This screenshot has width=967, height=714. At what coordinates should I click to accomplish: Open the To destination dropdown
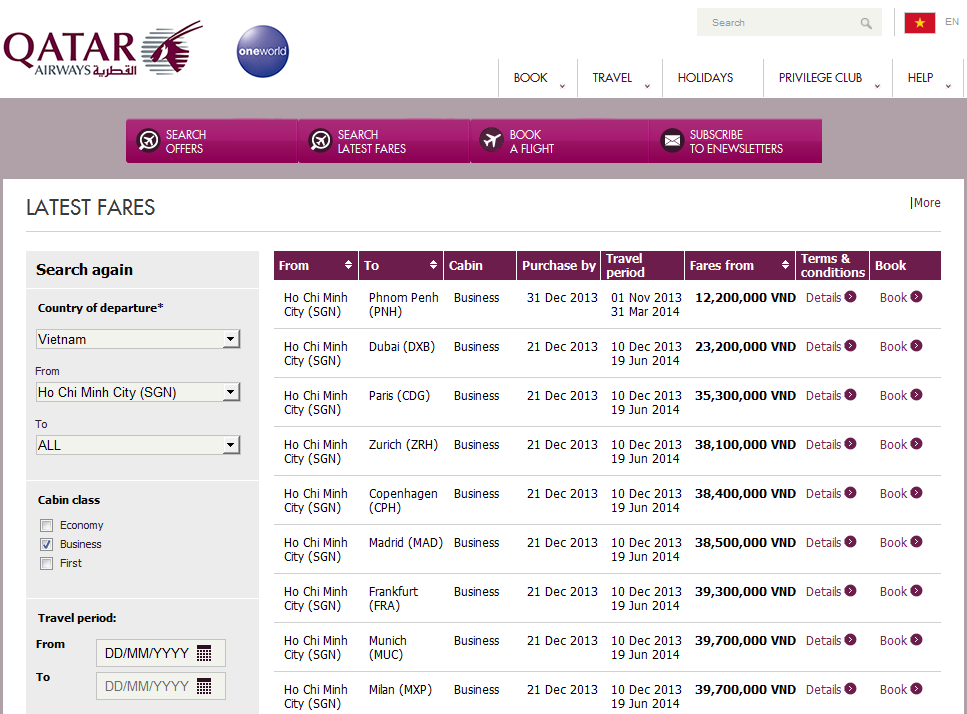pos(231,446)
